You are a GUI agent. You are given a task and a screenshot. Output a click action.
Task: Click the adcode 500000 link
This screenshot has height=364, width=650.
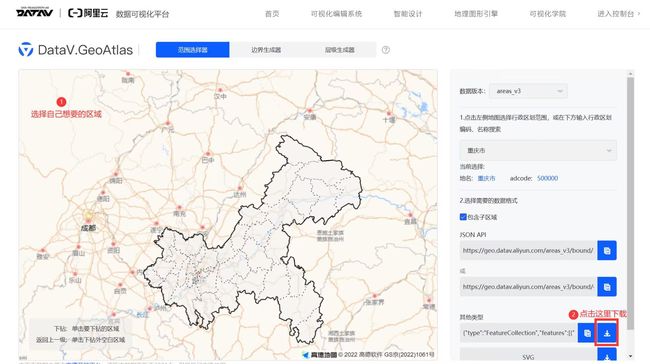click(x=548, y=178)
